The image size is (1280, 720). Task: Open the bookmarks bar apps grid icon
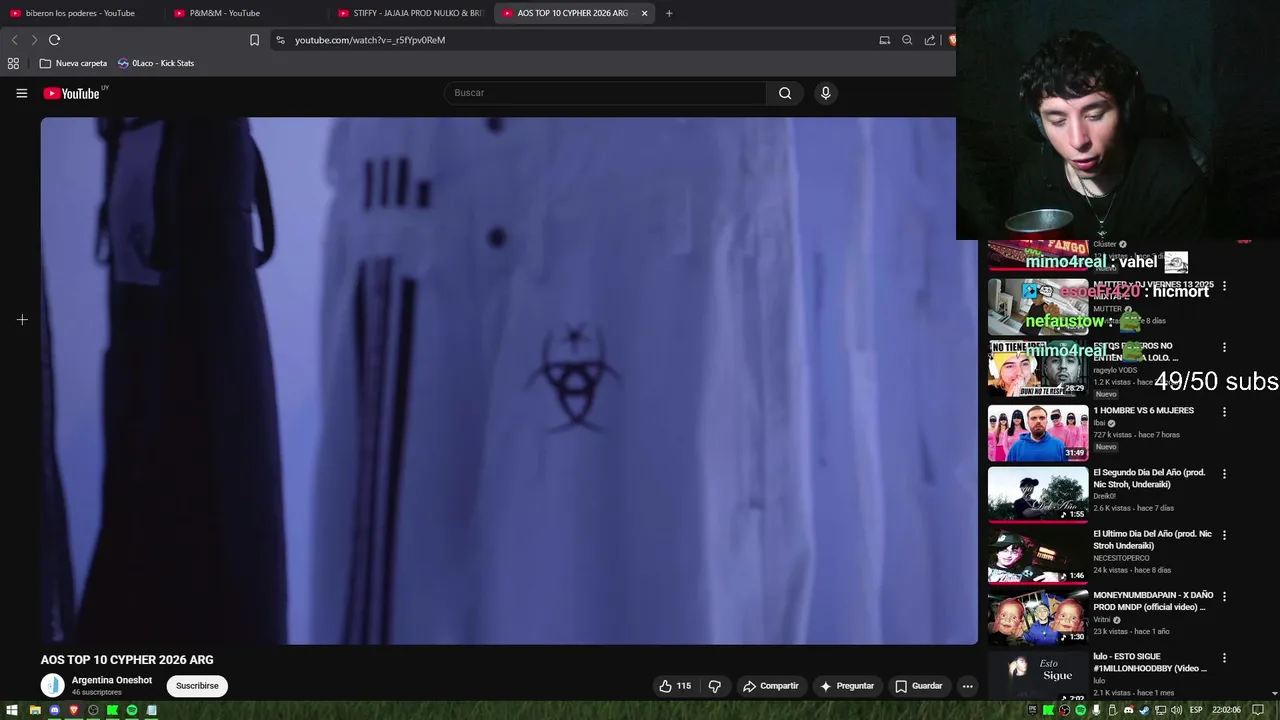13,63
